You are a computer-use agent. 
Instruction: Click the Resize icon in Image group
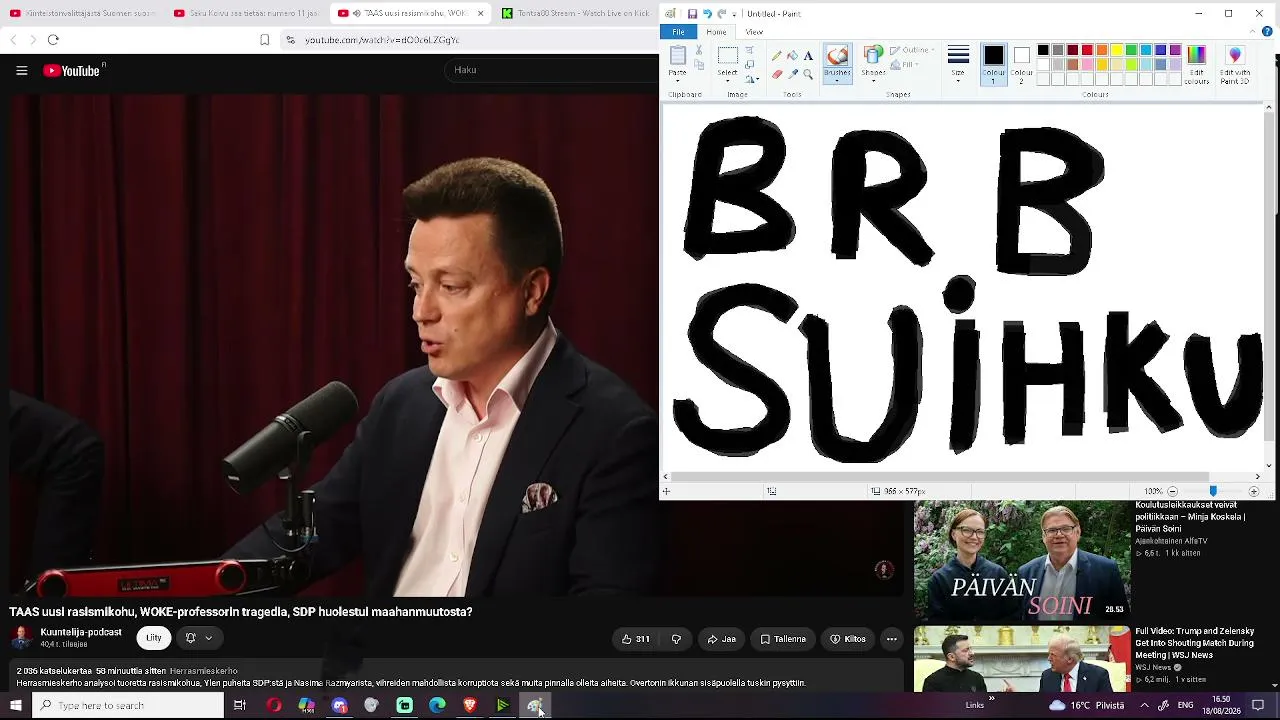(x=749, y=65)
